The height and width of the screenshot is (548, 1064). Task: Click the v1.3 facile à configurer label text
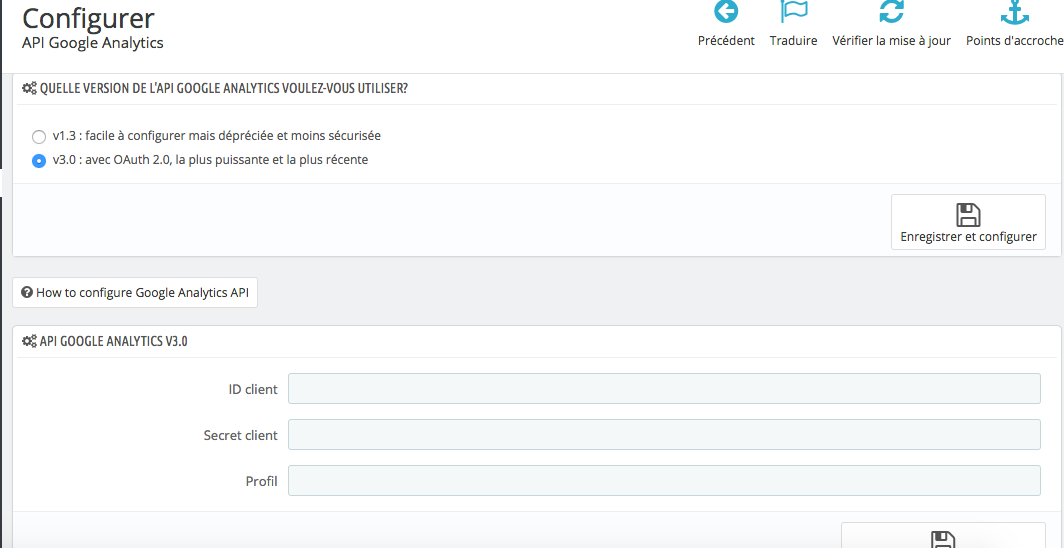pyautogui.click(x=216, y=136)
